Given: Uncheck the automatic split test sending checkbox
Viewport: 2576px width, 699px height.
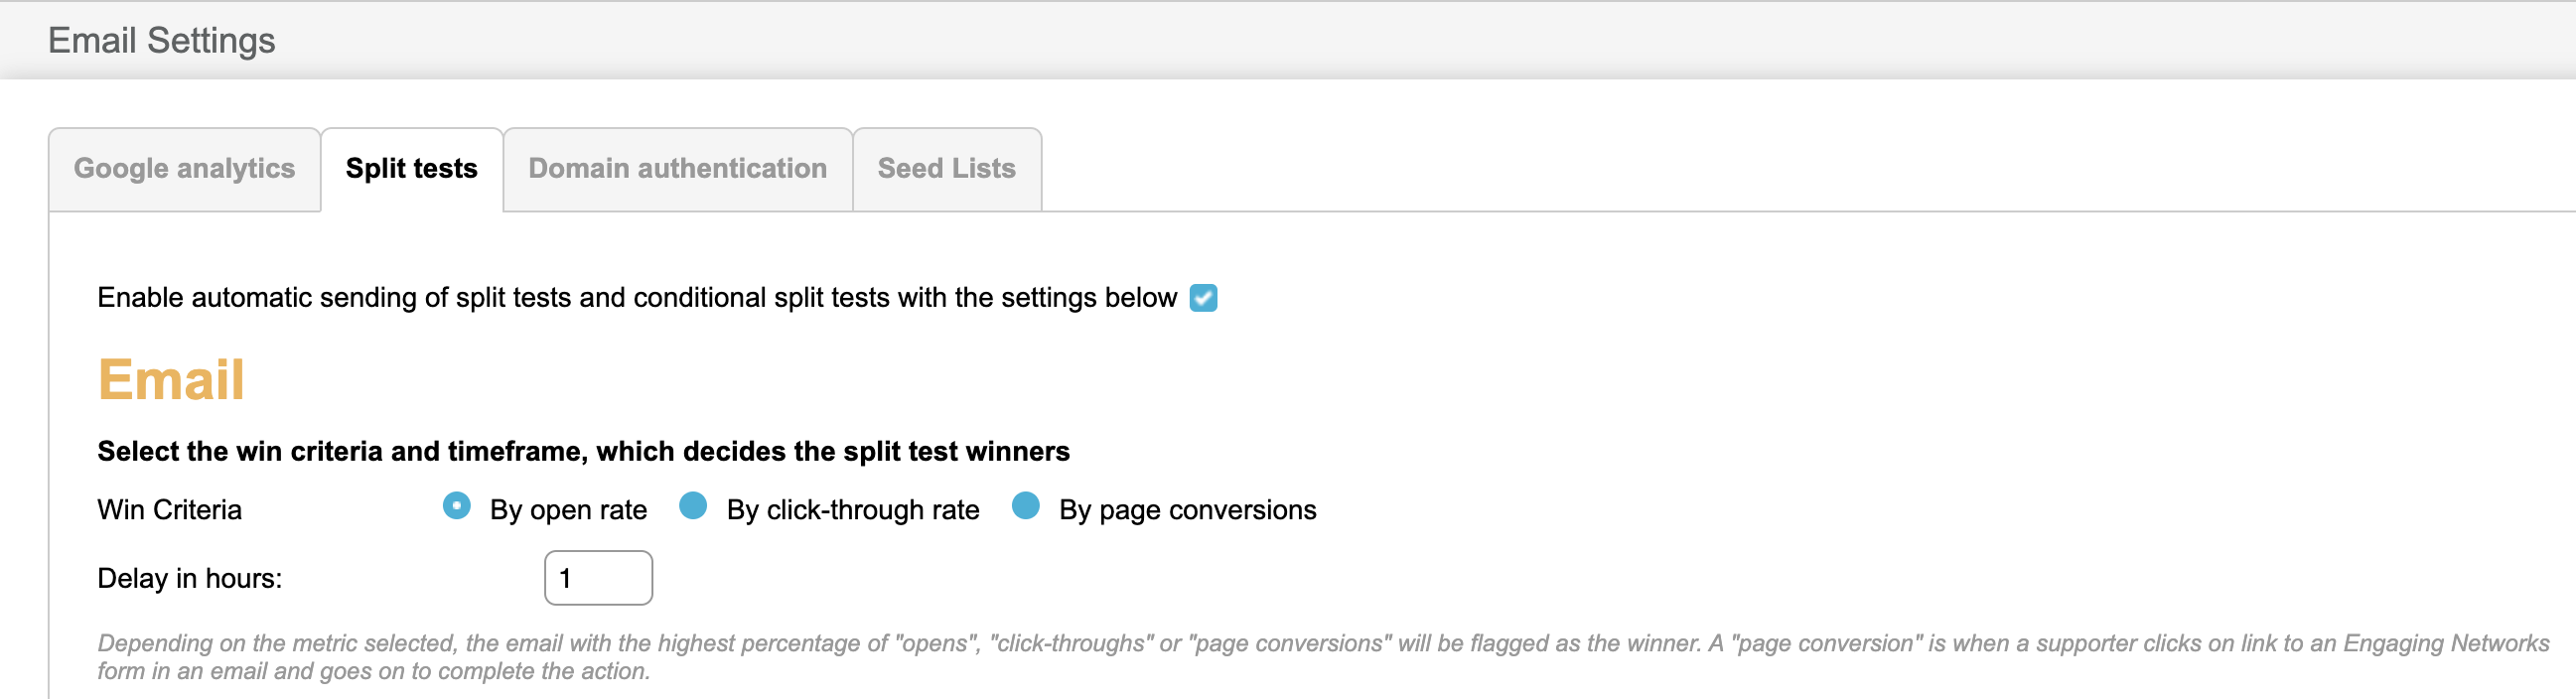Looking at the screenshot, I should (1203, 298).
